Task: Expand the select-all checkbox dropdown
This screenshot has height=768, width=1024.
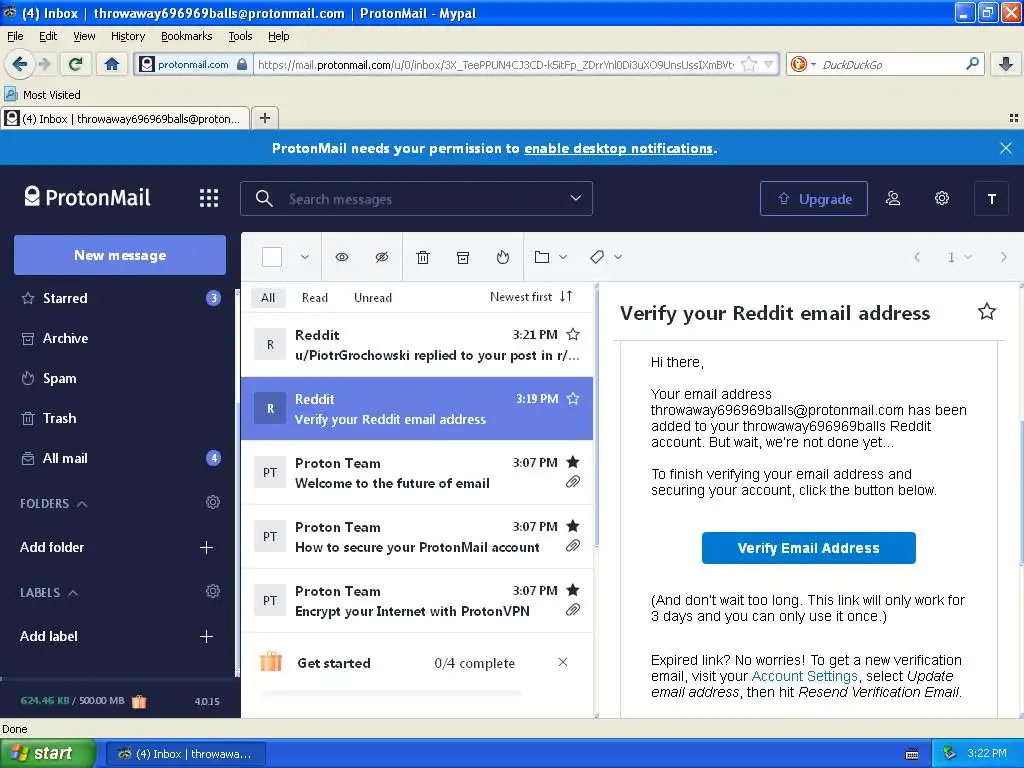Action: [x=304, y=257]
